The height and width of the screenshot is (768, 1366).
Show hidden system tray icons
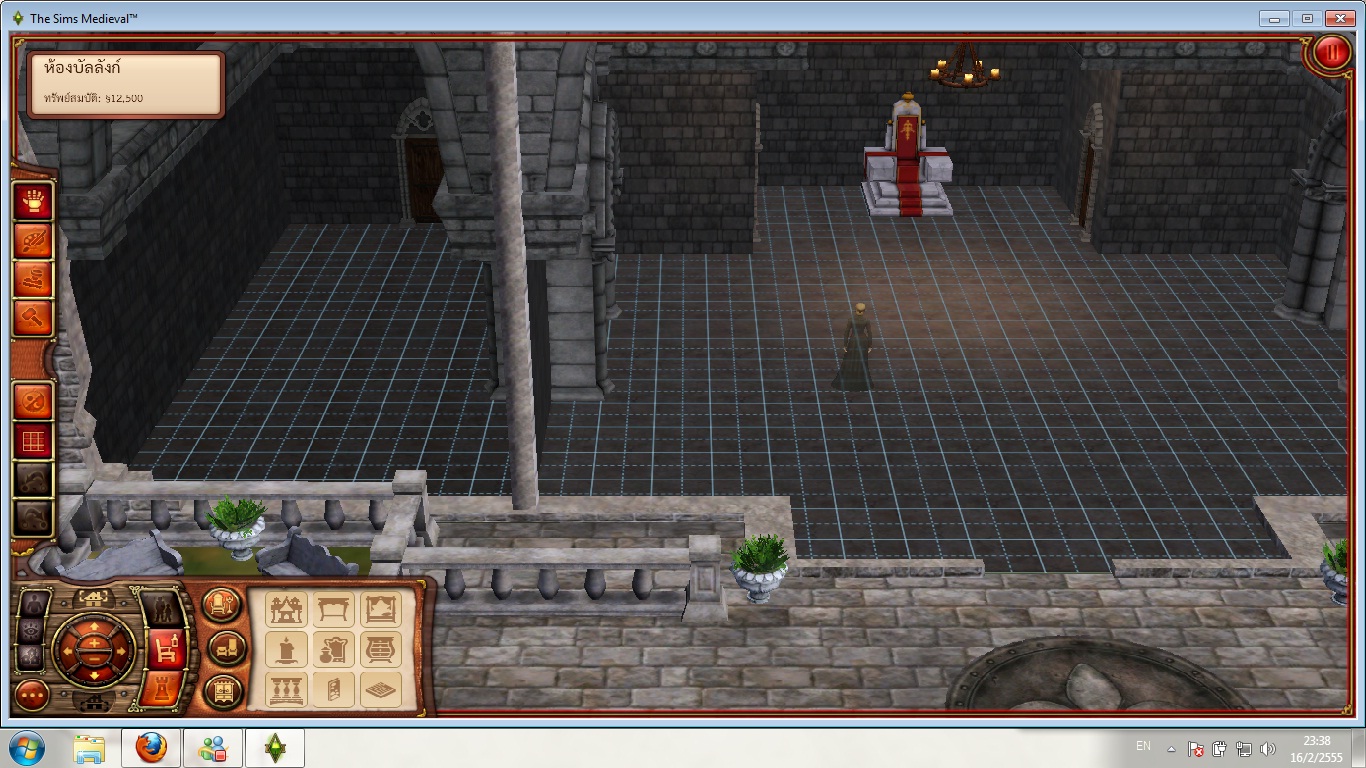coord(1172,748)
